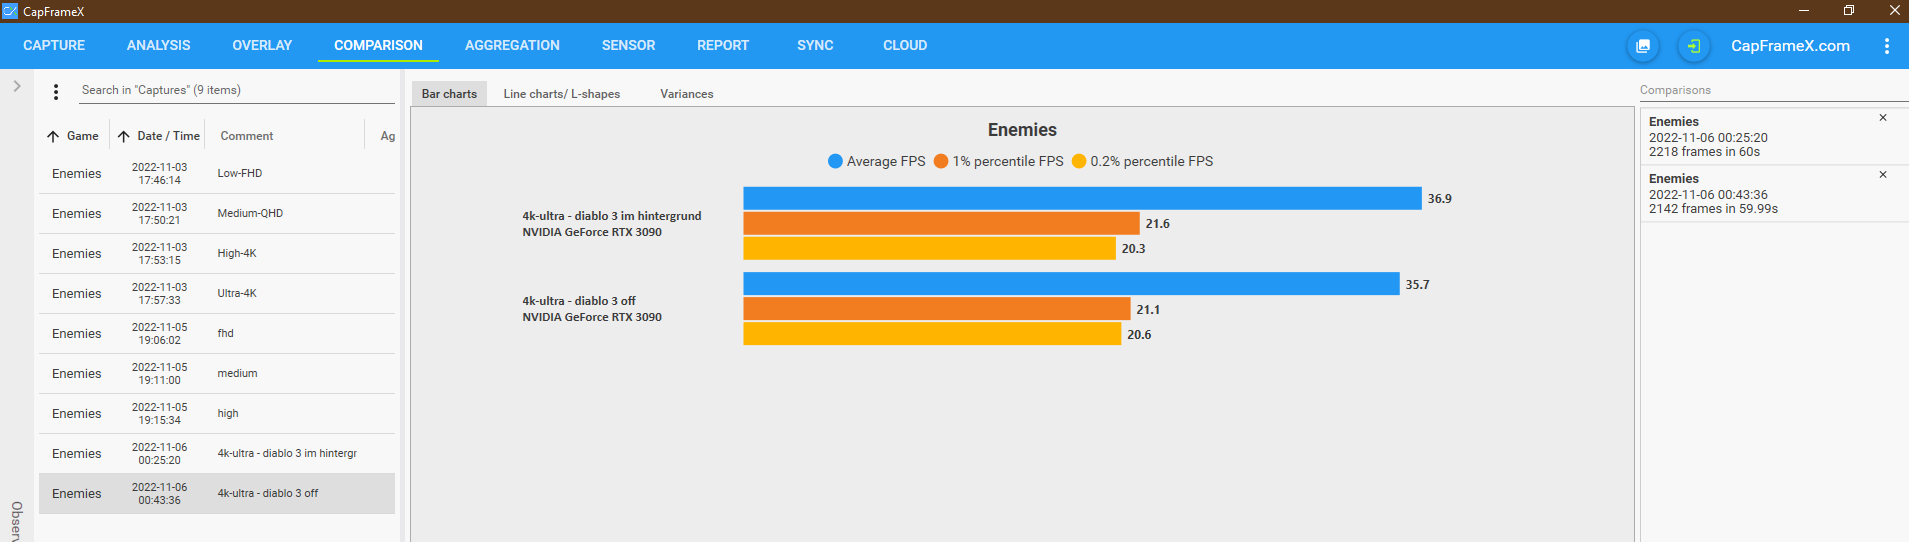Click the green login icon button
This screenshot has width=1909, height=542.
pos(1693,46)
